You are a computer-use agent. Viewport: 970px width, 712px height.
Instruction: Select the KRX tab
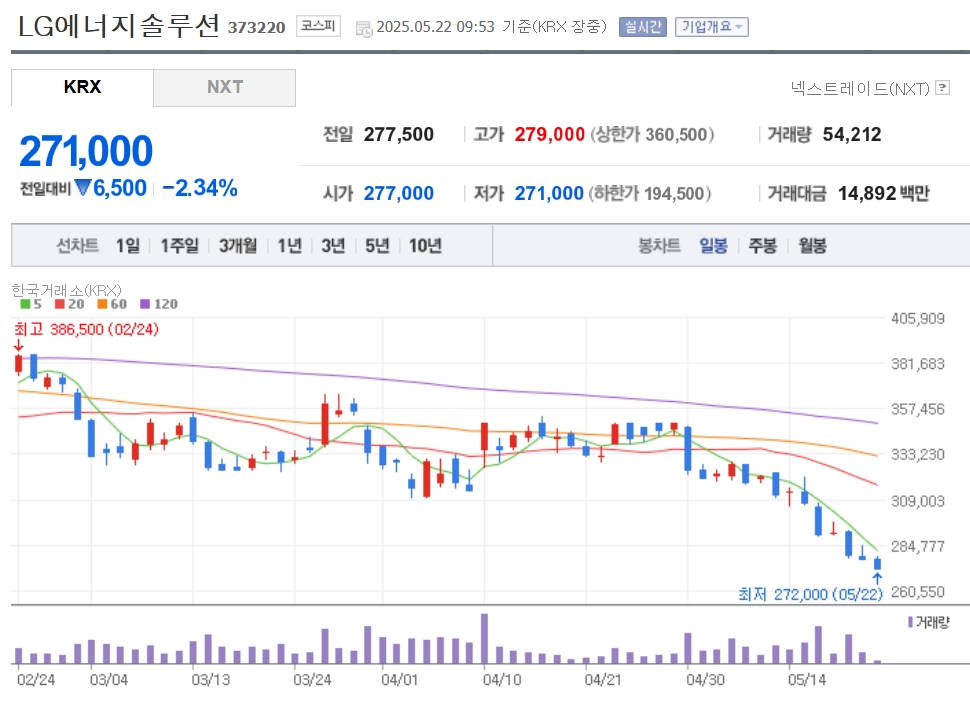82,87
